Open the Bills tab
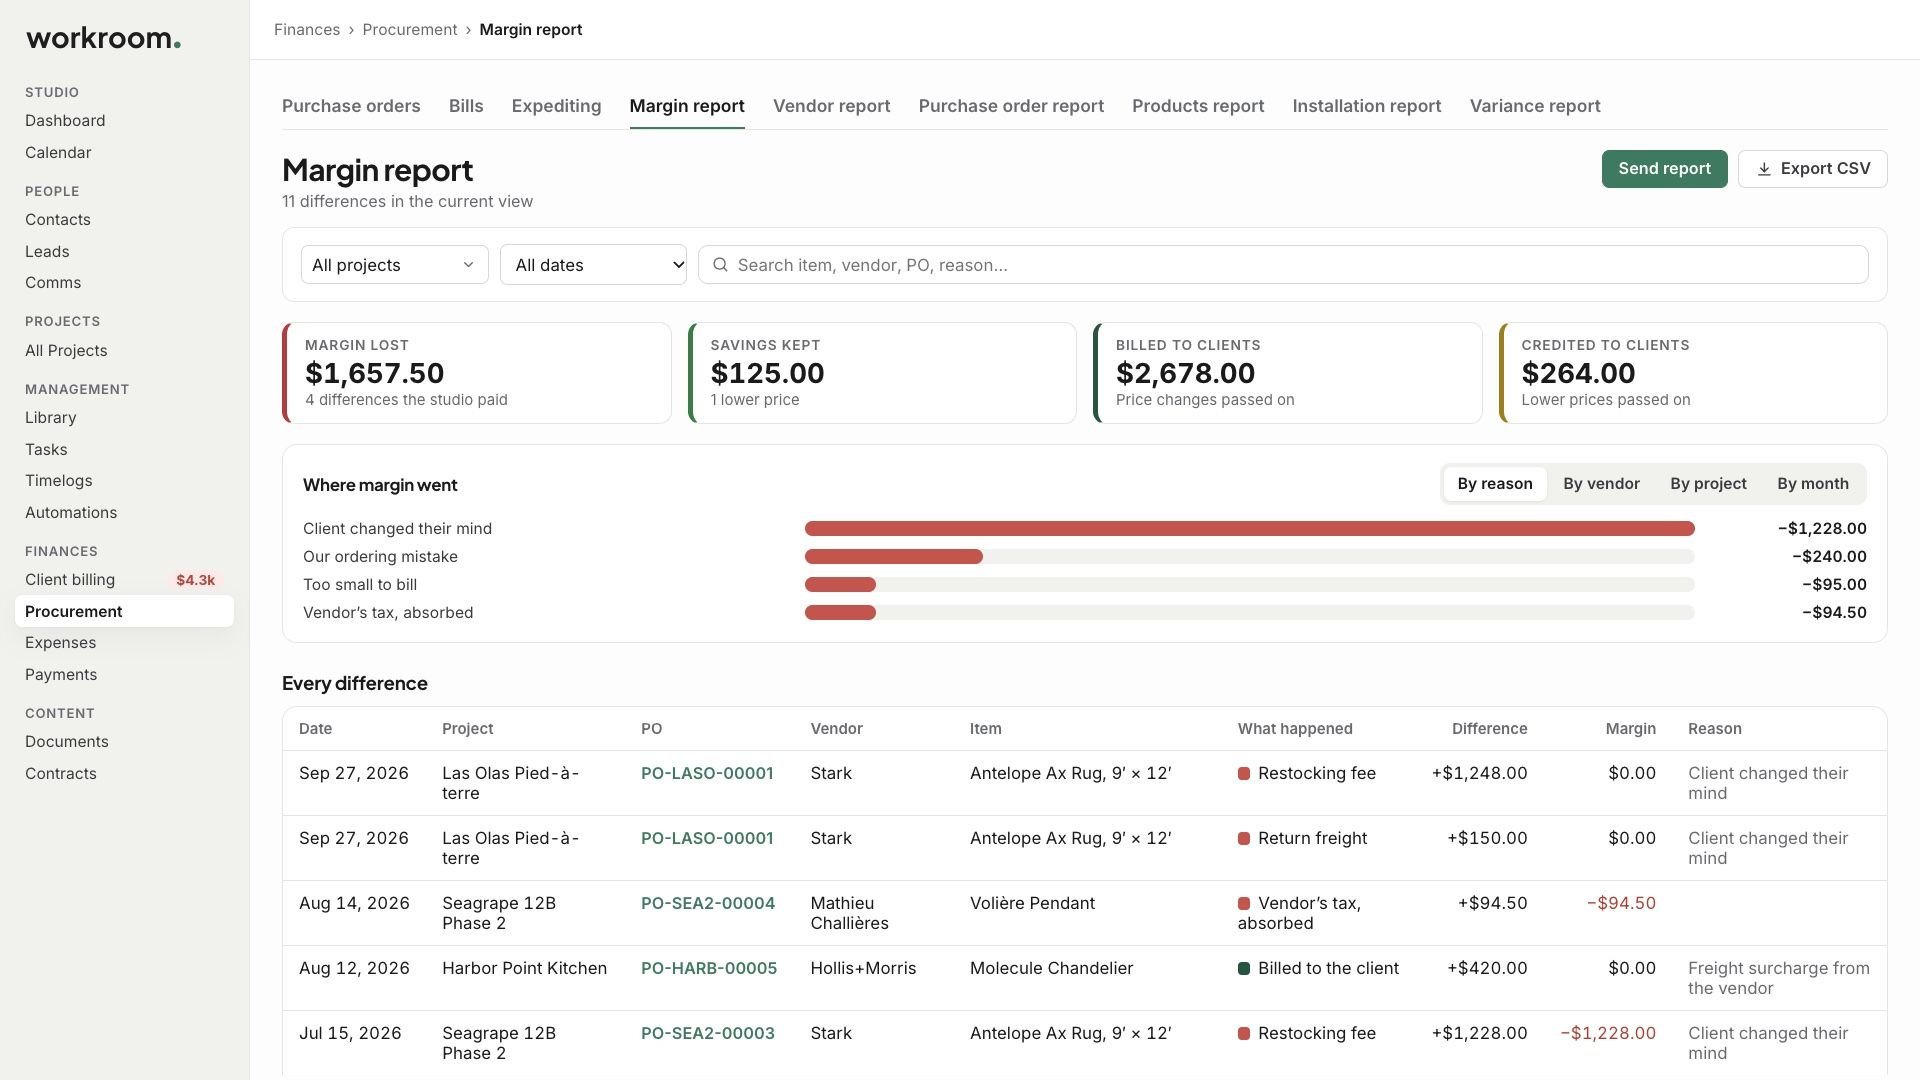1920x1080 pixels. (x=466, y=106)
